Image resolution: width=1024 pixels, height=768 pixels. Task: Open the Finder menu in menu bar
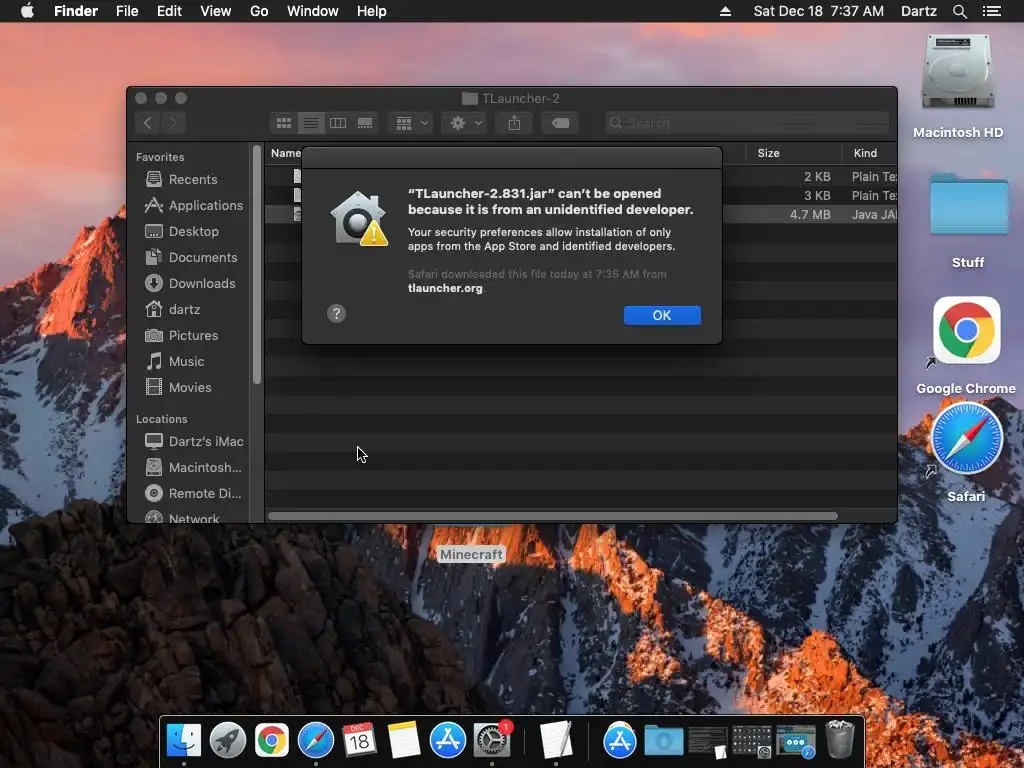point(76,11)
